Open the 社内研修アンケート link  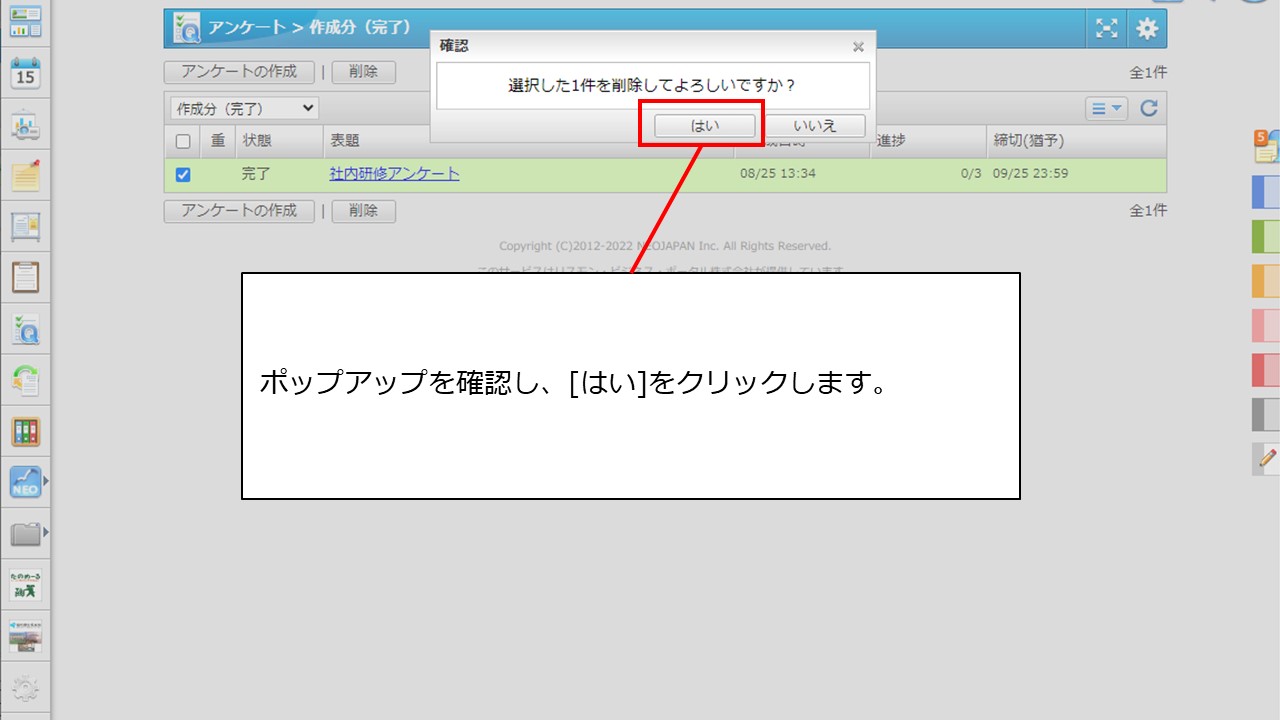click(x=395, y=174)
